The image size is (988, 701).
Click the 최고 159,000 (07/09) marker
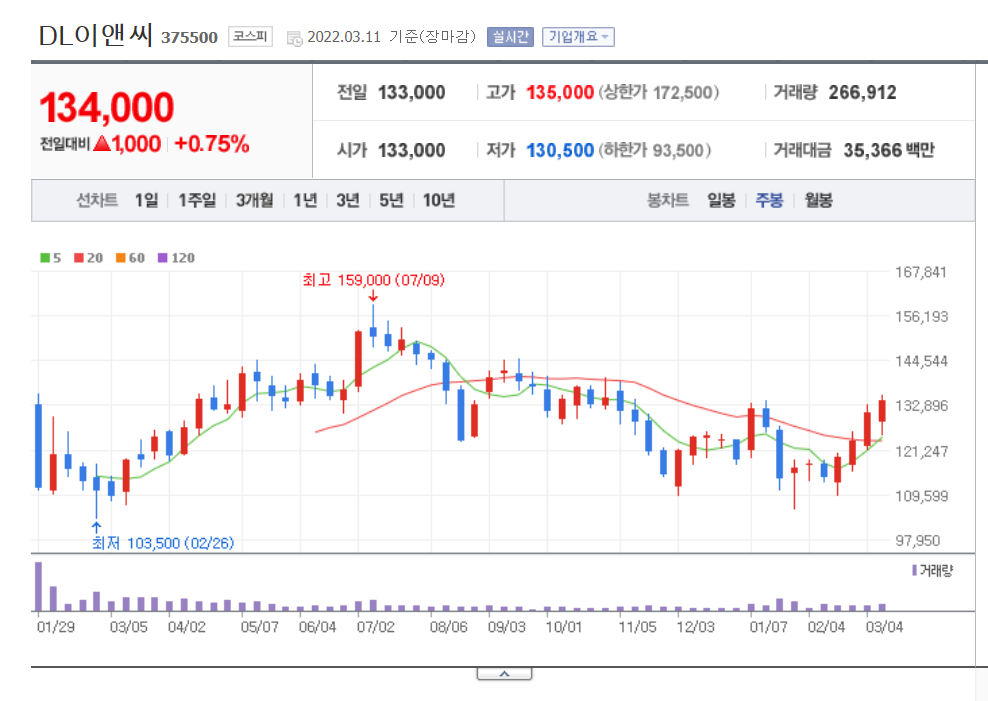click(373, 280)
